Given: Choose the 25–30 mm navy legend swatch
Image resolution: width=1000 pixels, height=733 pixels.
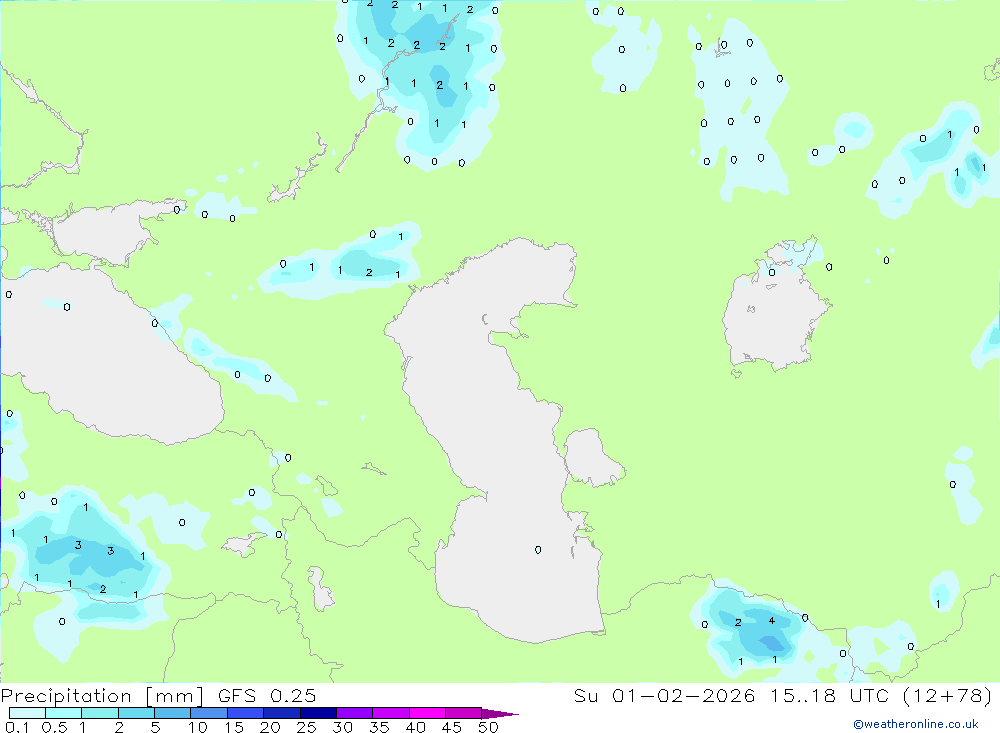Looking at the screenshot, I should point(318,713).
